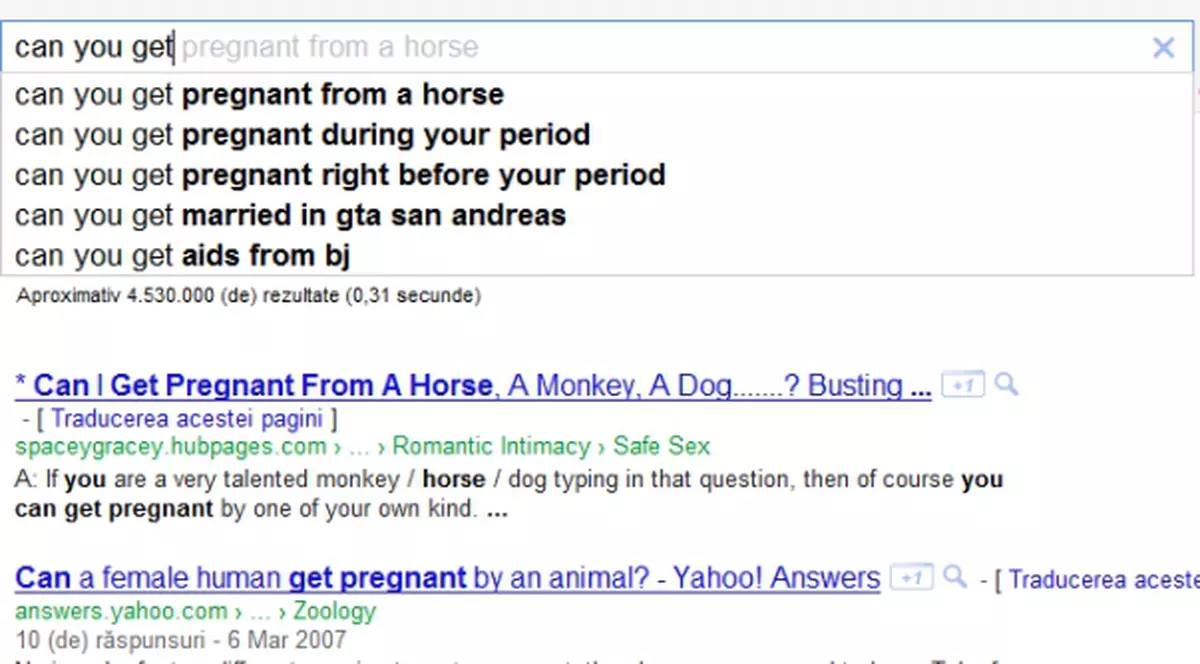Open "Can I Get Pregnant From A Horse" result
Viewport: 1200px width, 664px height.
coord(254,386)
